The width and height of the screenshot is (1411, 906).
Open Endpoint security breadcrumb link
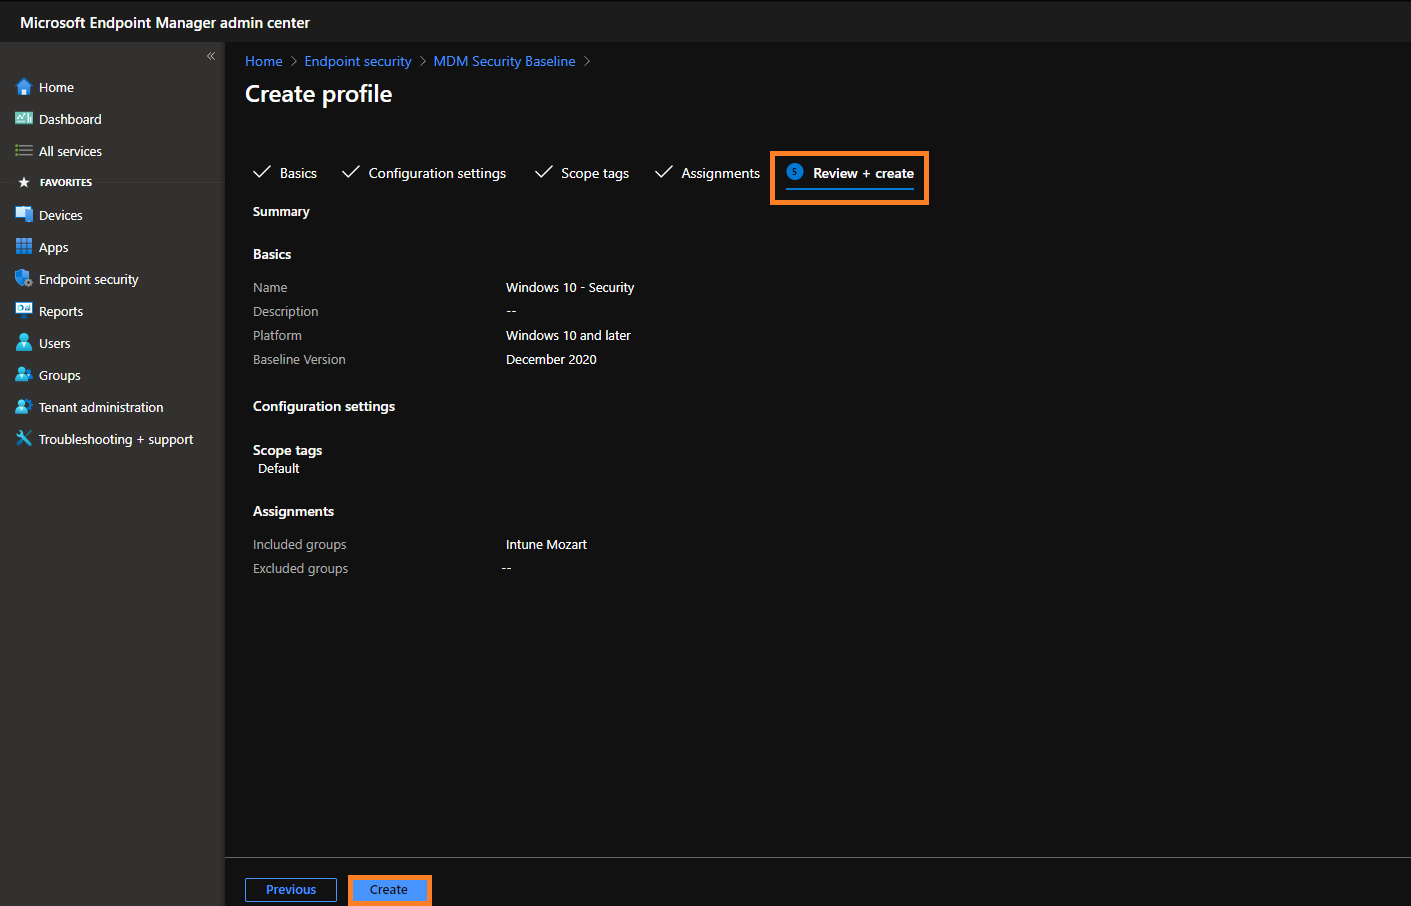pos(358,61)
